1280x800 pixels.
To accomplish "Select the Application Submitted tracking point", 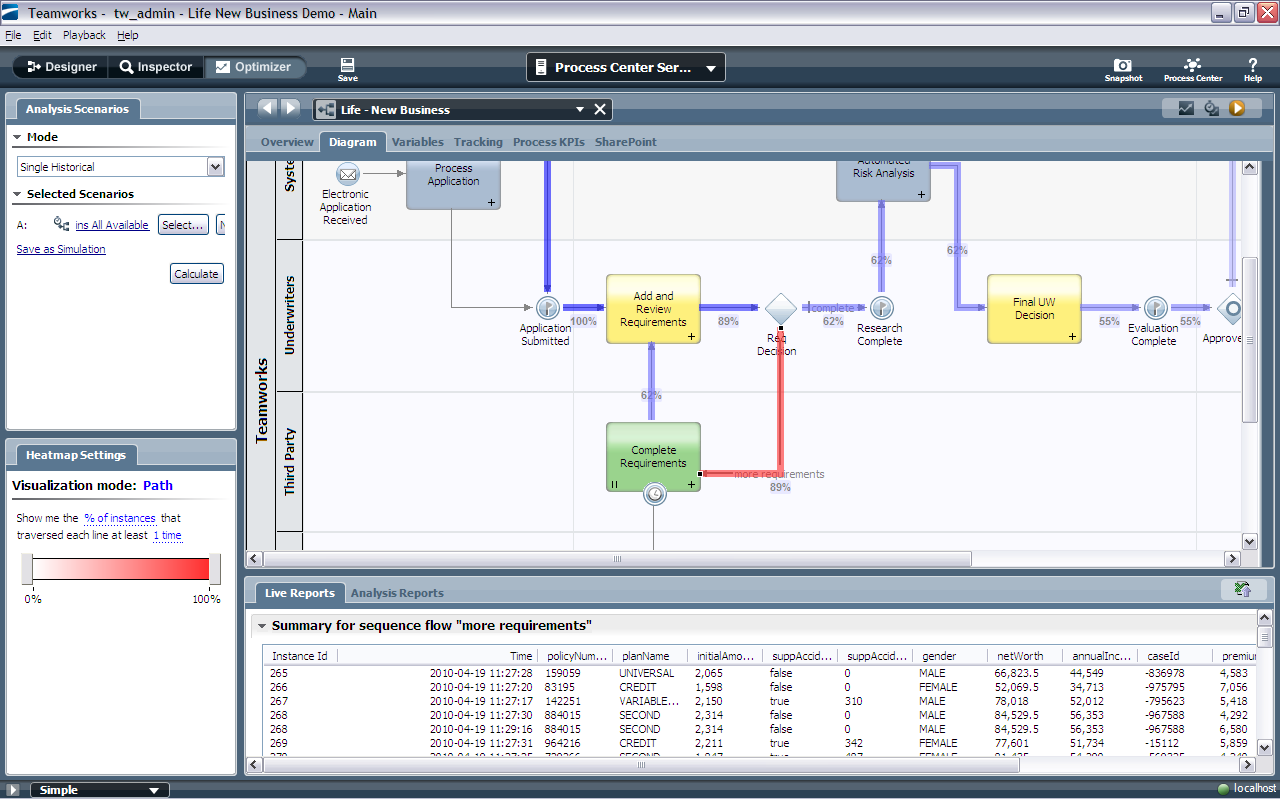I will (548, 307).
